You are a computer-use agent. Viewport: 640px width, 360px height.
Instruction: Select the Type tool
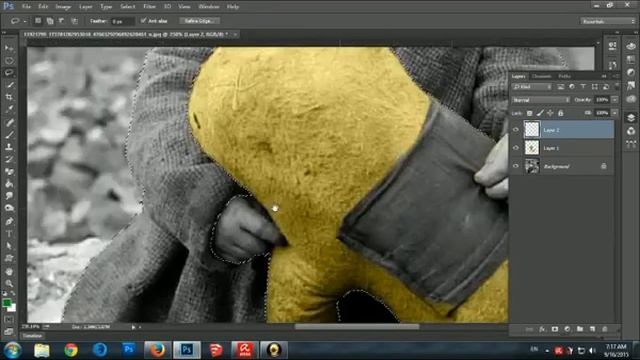coord(9,234)
